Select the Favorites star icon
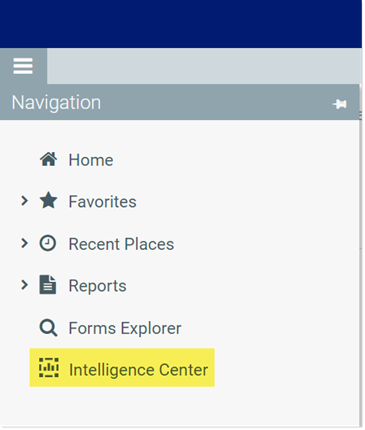The width and height of the screenshot is (365, 430). click(49, 201)
